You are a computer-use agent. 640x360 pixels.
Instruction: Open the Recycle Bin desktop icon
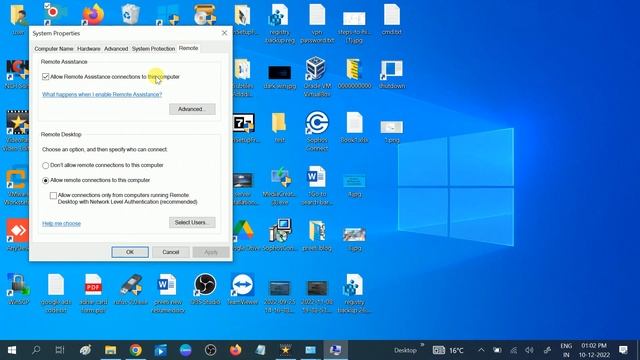click(x=131, y=14)
